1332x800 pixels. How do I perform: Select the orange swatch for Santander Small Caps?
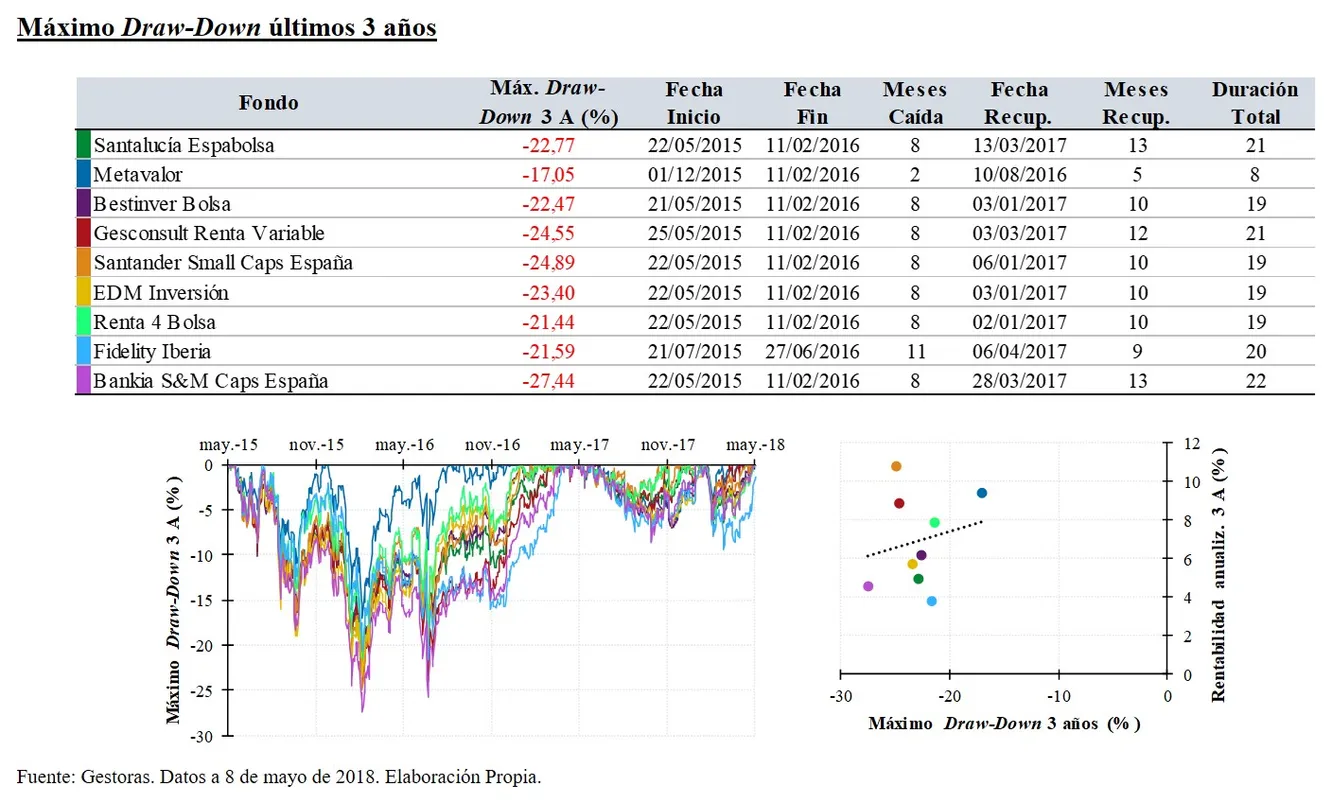(x=83, y=263)
